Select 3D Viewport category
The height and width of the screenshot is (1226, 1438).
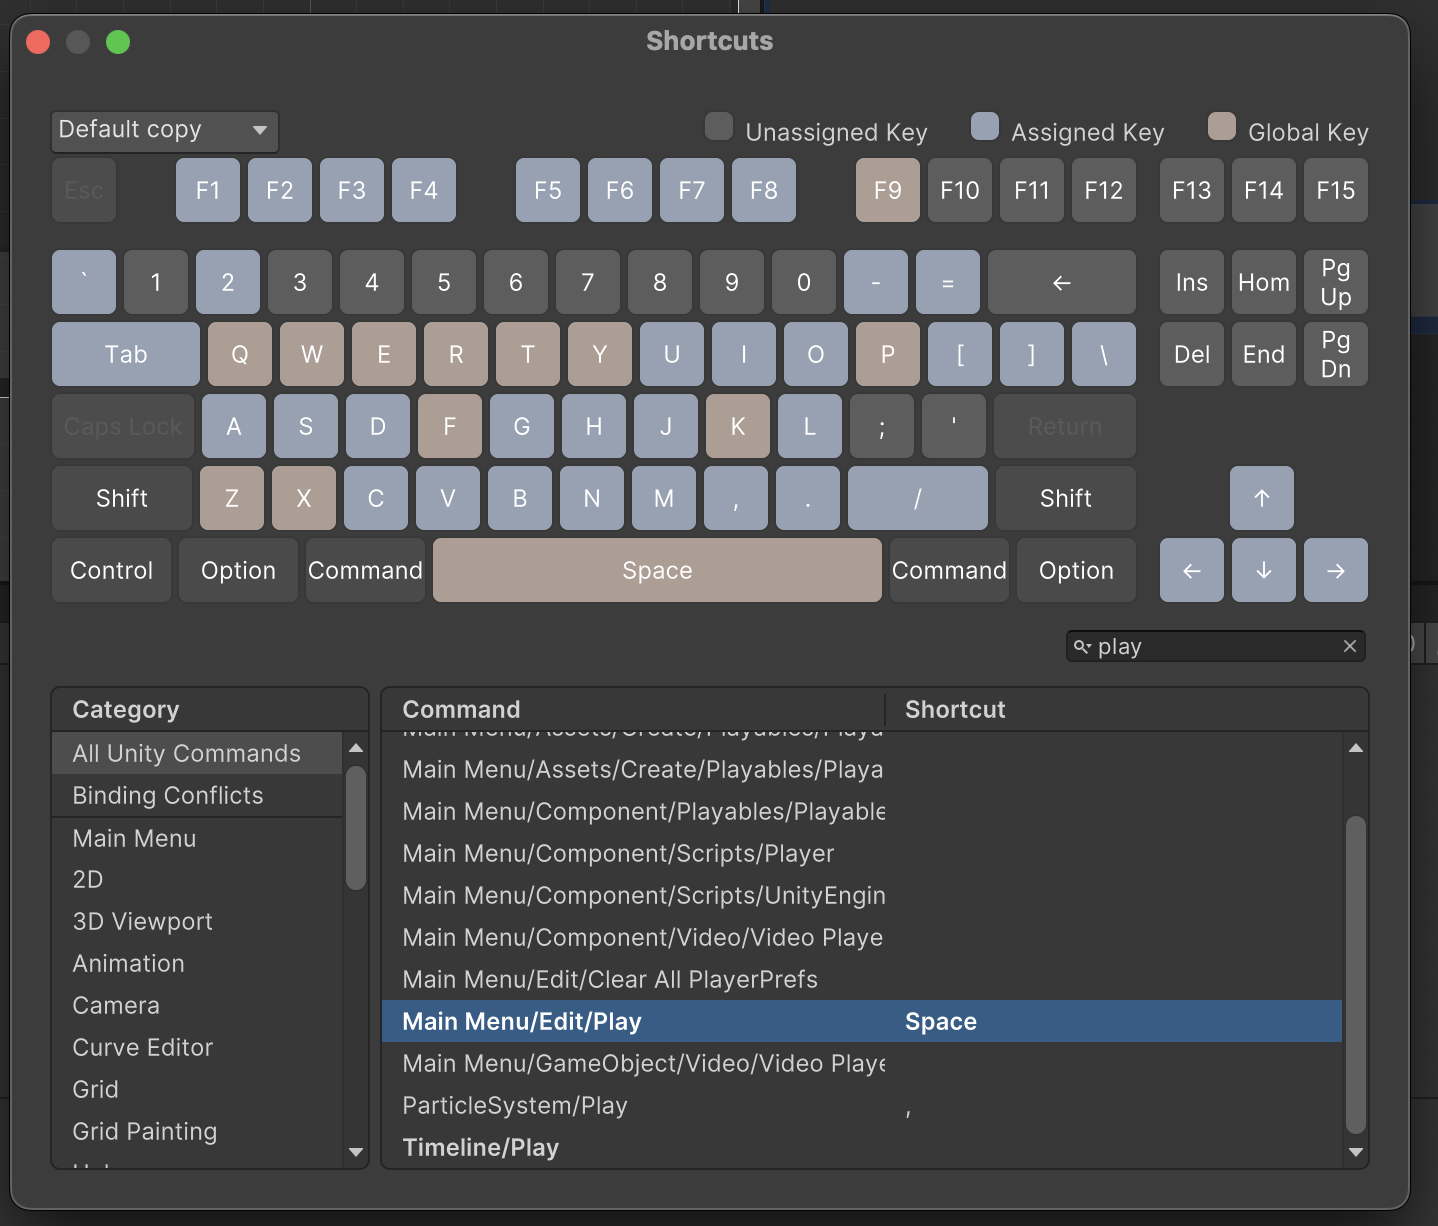197,921
